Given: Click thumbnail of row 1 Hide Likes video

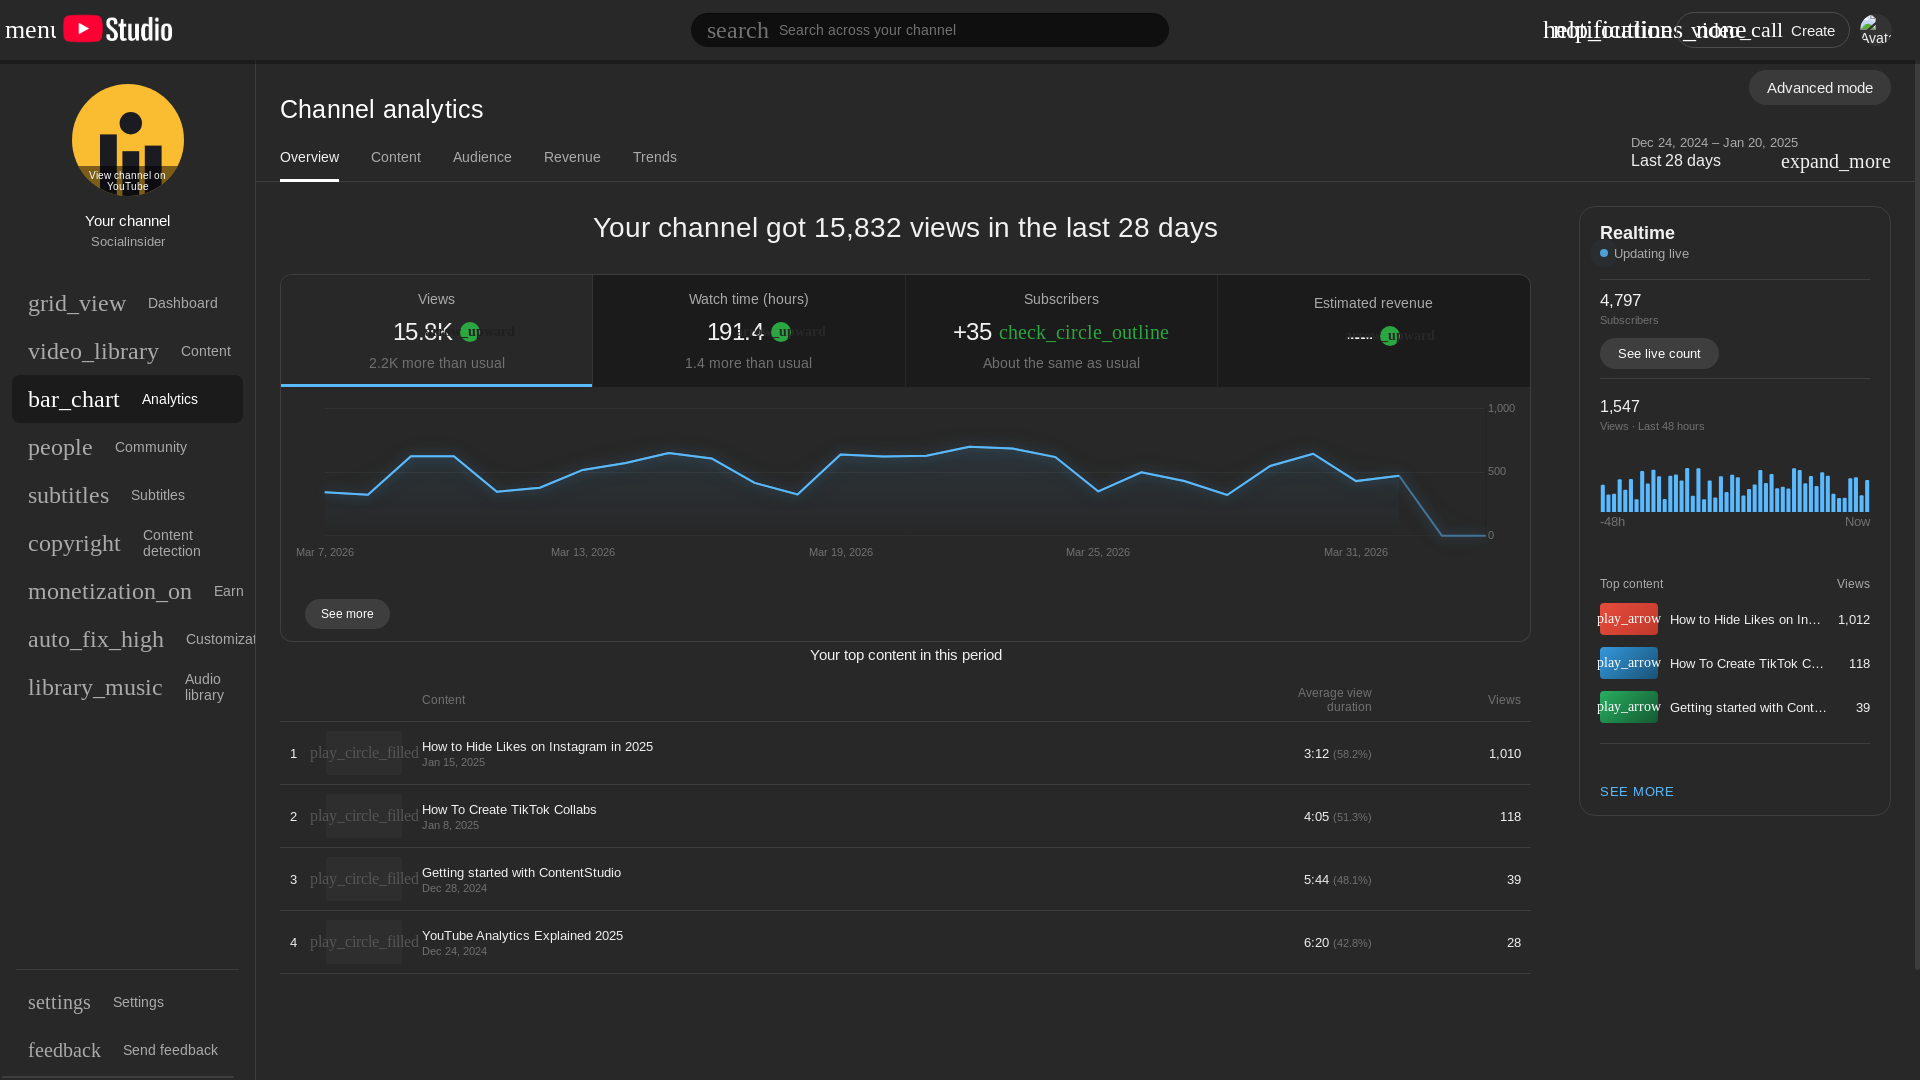Looking at the screenshot, I should (x=364, y=753).
